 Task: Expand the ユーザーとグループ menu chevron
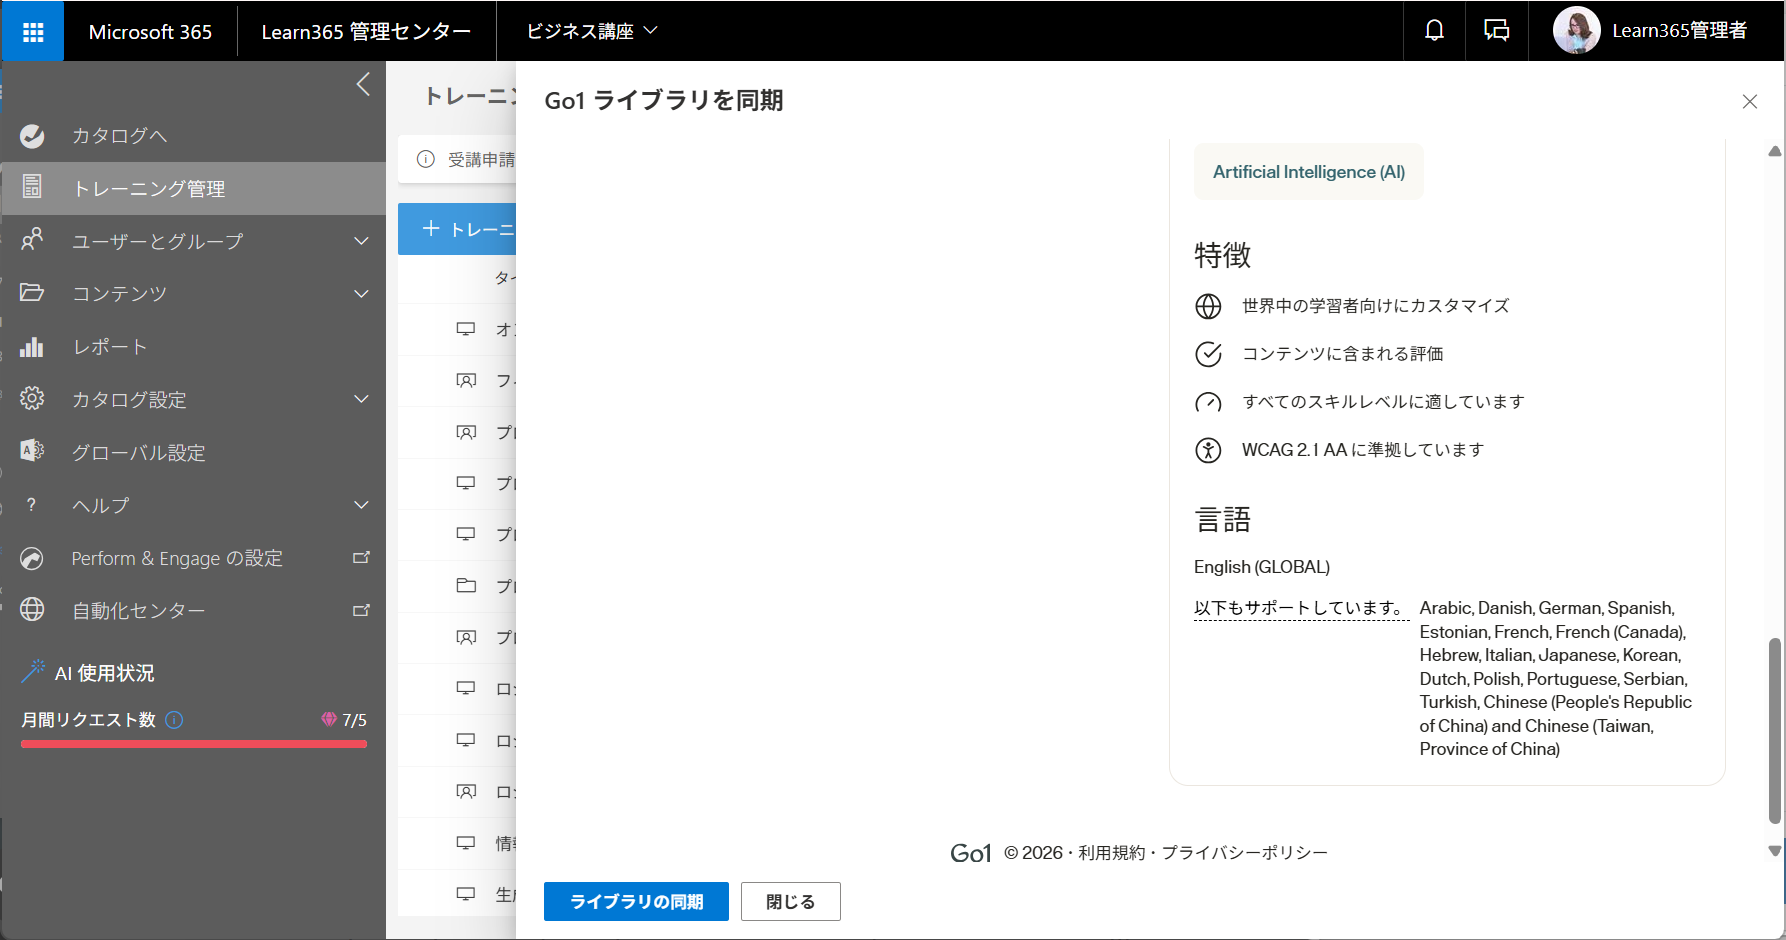(362, 241)
